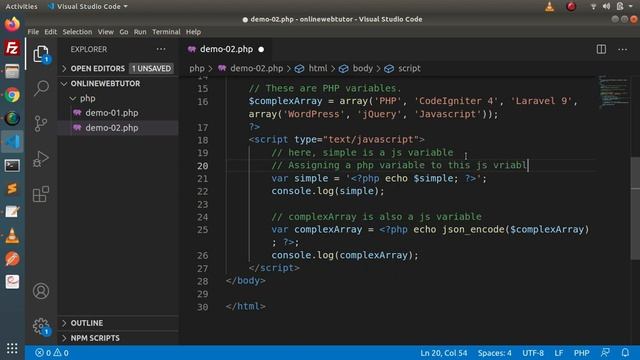640x360 pixels.
Task: Change language mode via PHP status item
Action: click(581, 353)
